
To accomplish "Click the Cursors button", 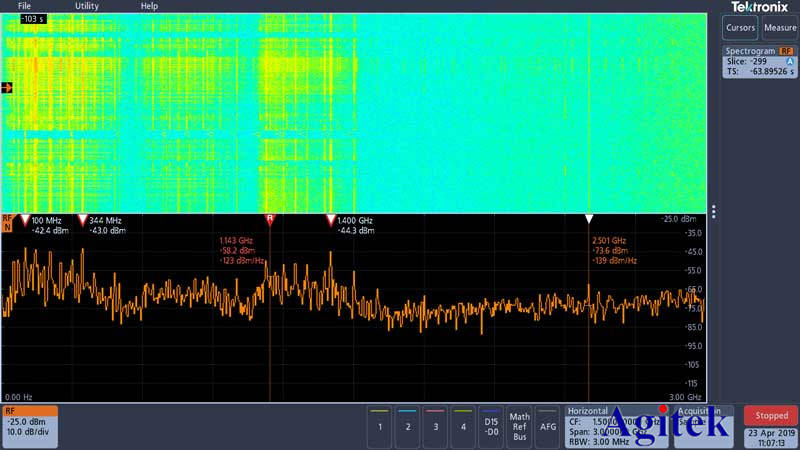I will [x=741, y=28].
